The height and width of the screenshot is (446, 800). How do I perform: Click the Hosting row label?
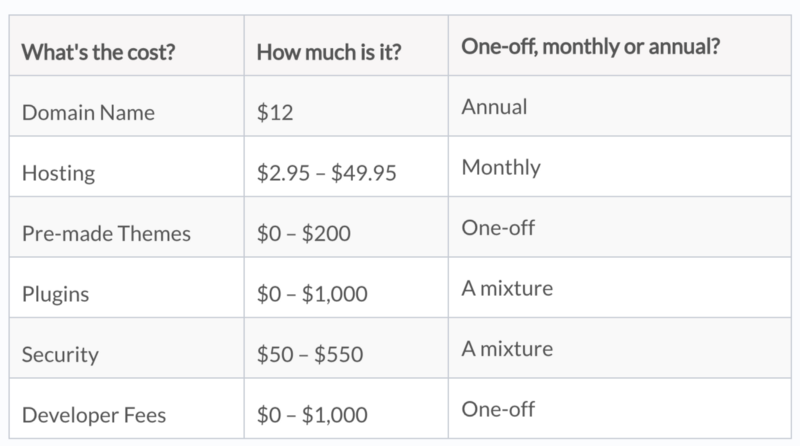[57, 173]
